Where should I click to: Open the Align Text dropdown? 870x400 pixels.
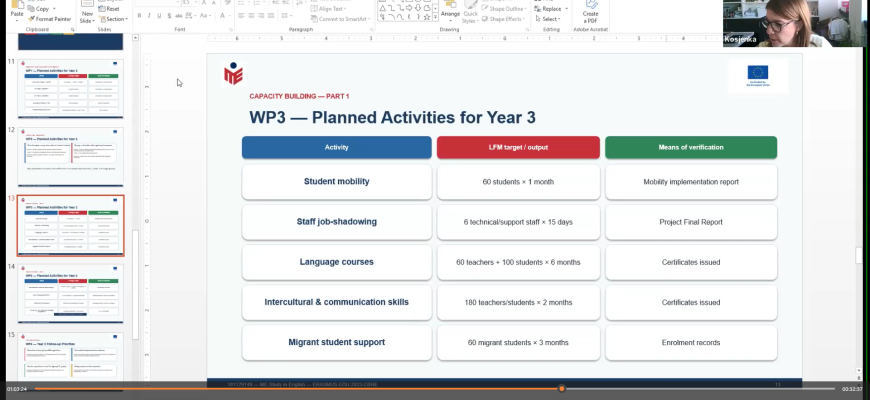pos(328,9)
